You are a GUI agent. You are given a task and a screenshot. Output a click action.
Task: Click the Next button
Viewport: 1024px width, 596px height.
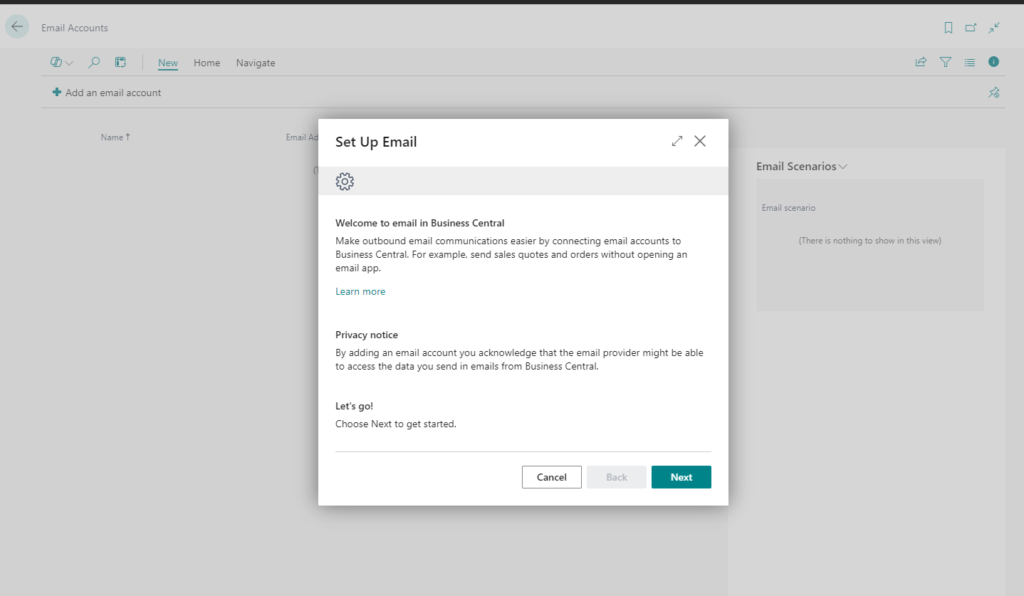point(681,477)
